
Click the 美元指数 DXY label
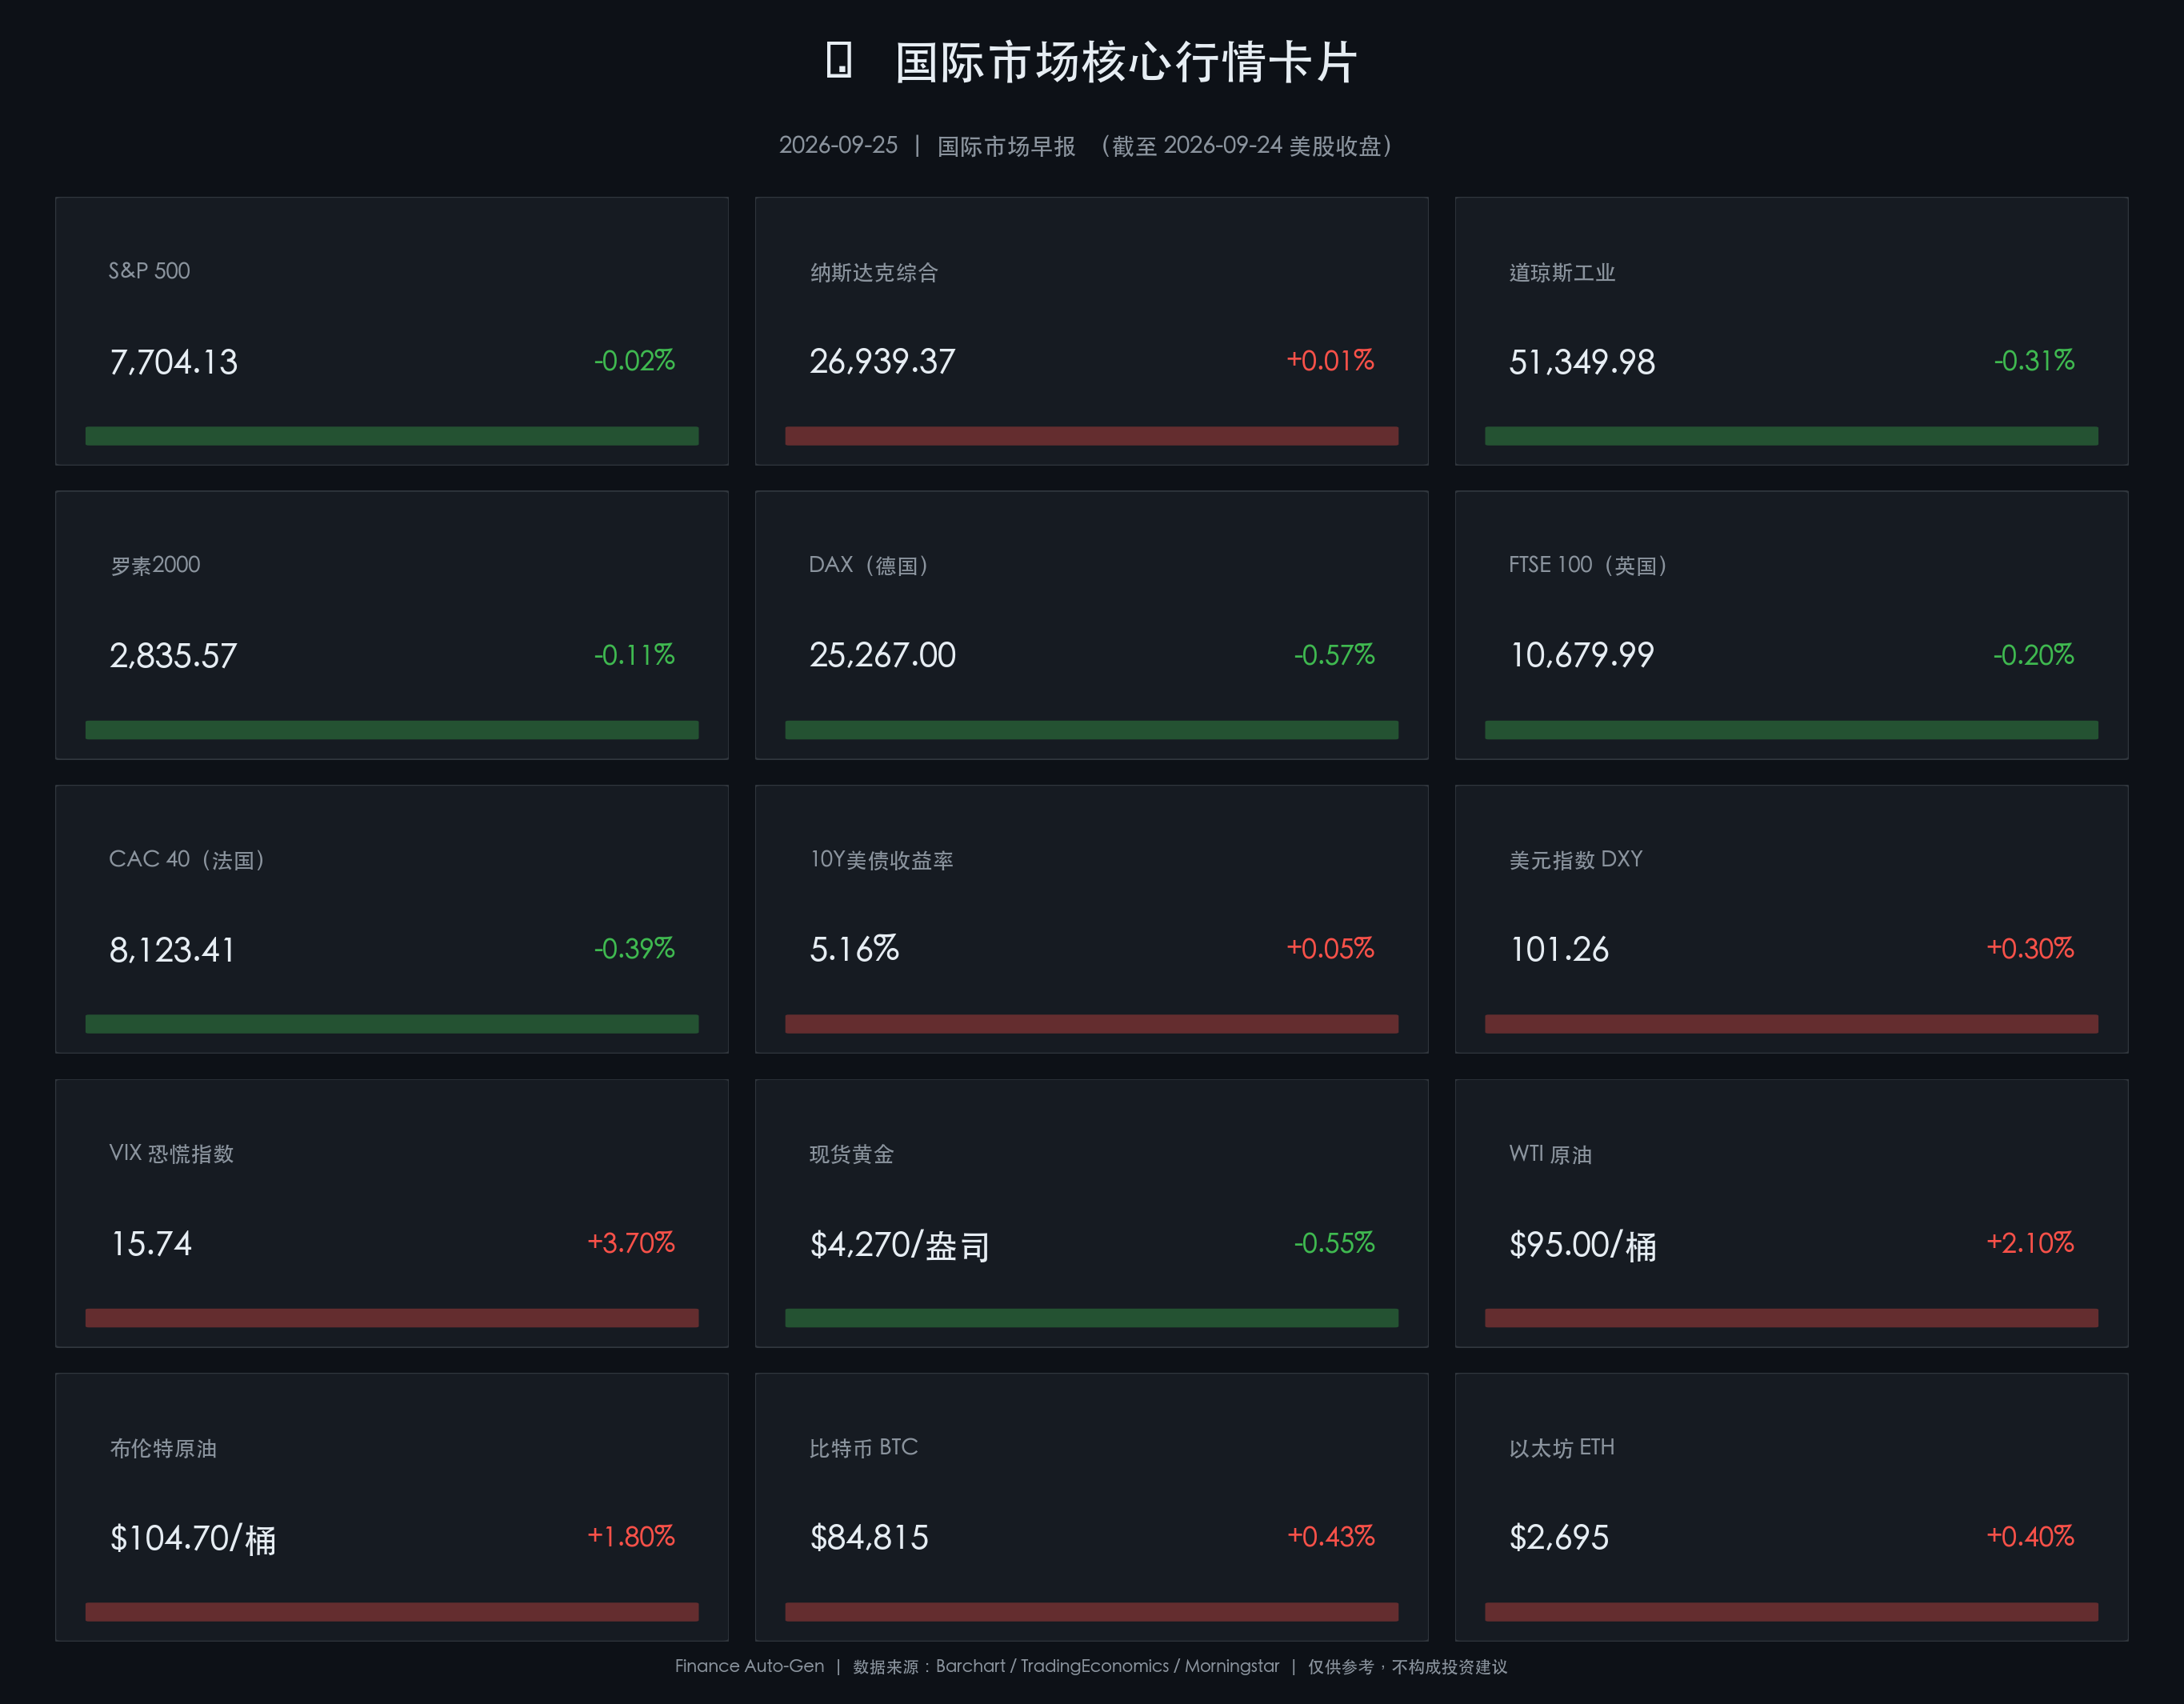point(1575,859)
